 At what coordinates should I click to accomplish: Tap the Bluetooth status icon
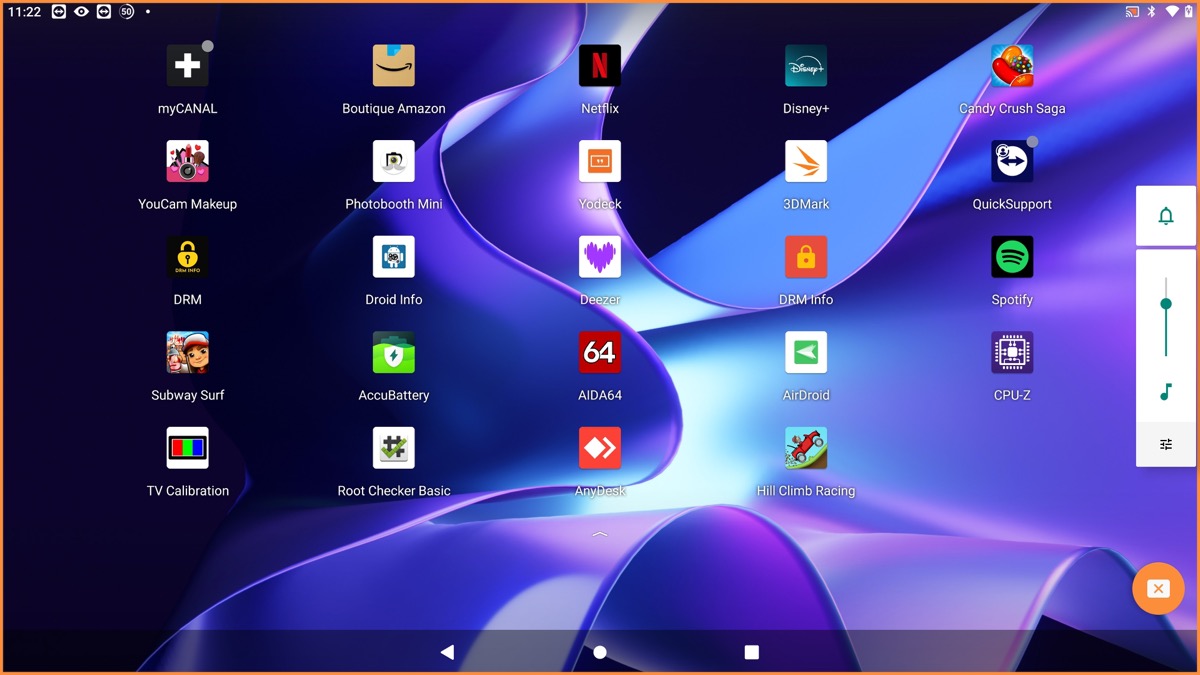pyautogui.click(x=1152, y=12)
